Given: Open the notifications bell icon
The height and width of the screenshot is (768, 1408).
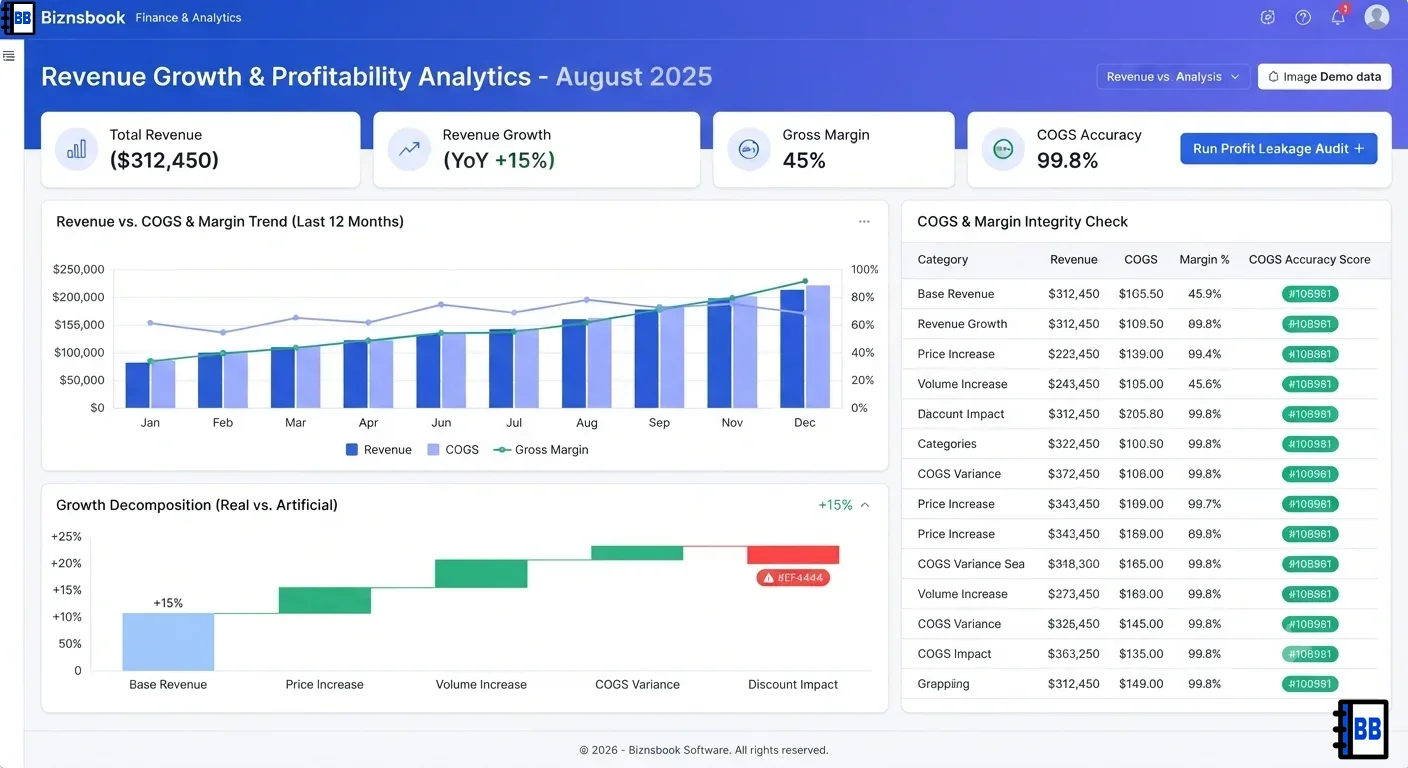Looking at the screenshot, I should click(x=1338, y=17).
